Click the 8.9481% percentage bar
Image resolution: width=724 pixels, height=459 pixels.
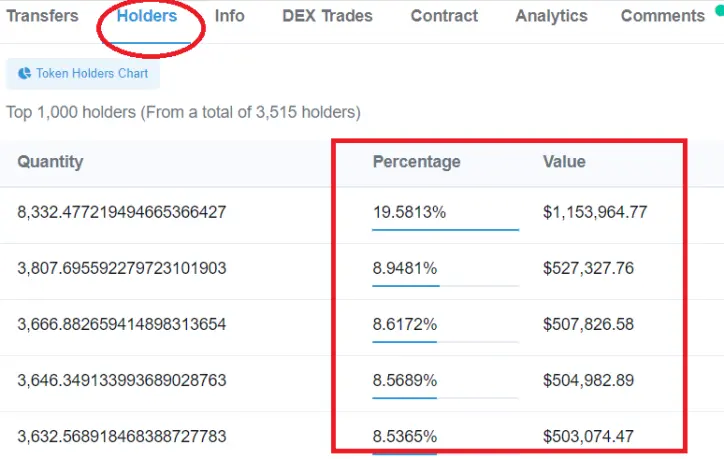pos(446,286)
